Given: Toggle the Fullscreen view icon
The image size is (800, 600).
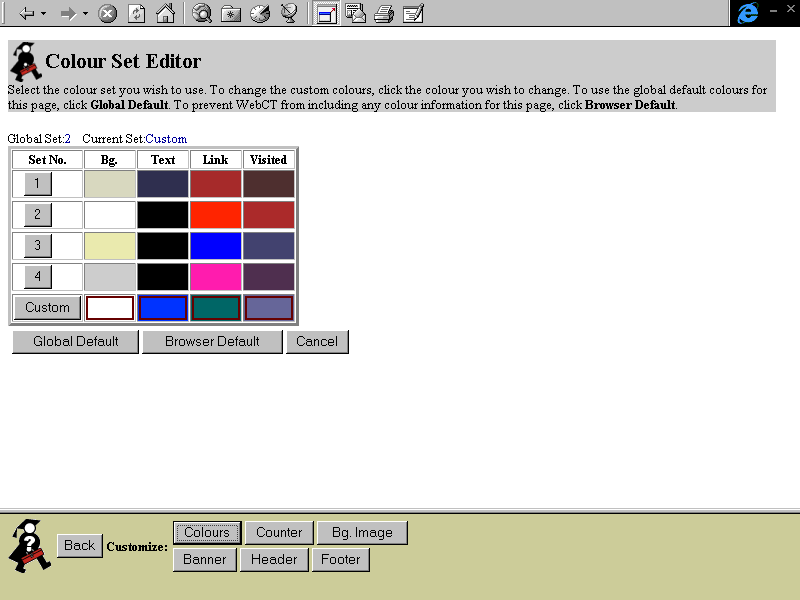Looking at the screenshot, I should (326, 14).
